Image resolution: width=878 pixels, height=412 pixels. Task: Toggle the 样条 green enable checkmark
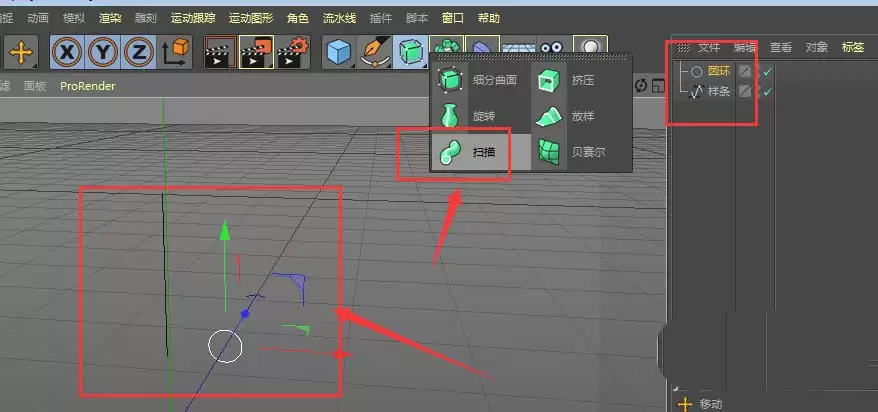tap(768, 91)
